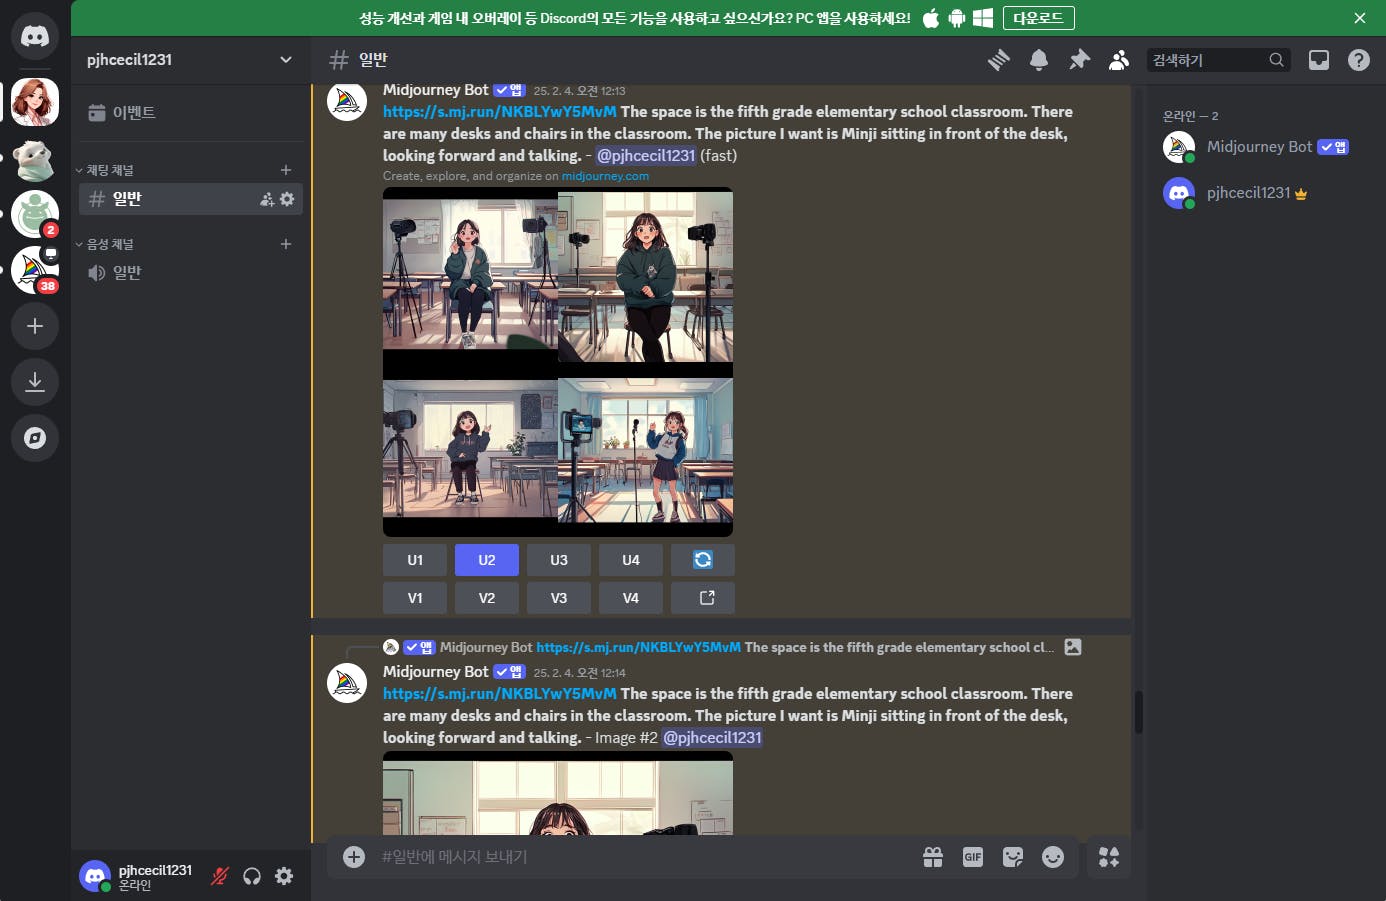Click the U3 upscale button
1386x901 pixels.
[x=559, y=560]
